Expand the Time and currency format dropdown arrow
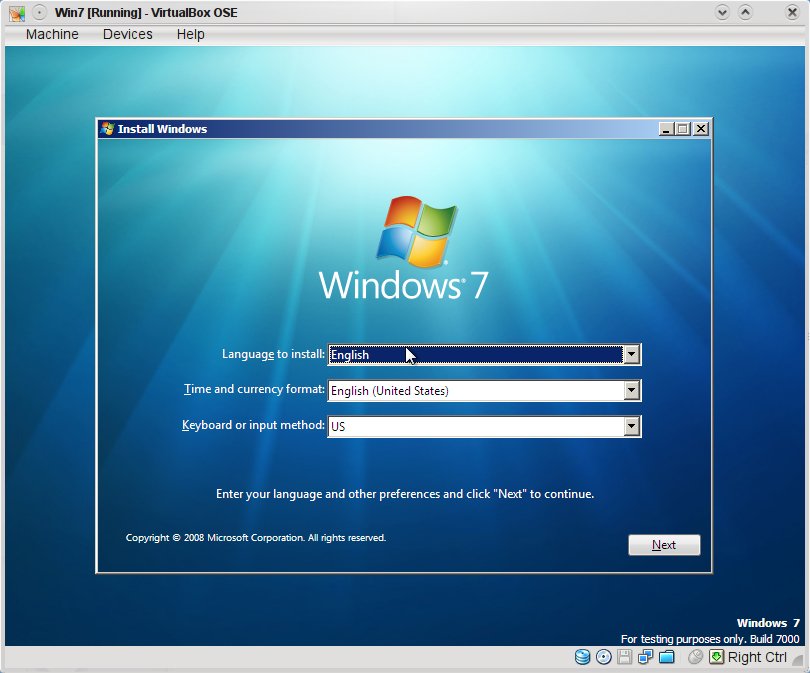This screenshot has width=810, height=673. 631,390
